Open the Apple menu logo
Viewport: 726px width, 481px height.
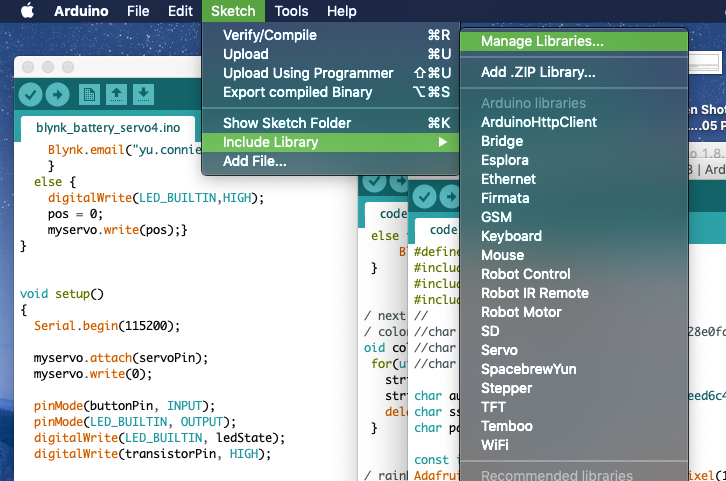coord(27,11)
